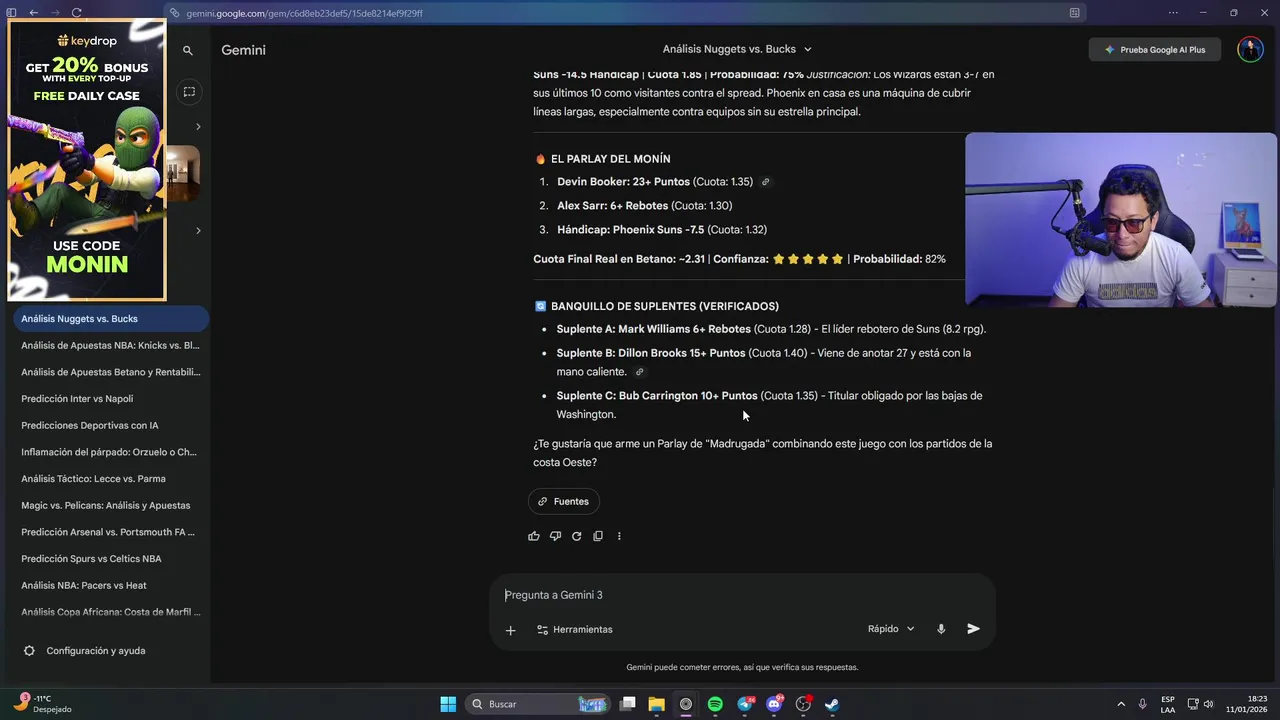1280x720 pixels.
Task: Open chat Análisis de Apuestas NBA: Knicks
Action: pyautogui.click(x=110, y=346)
